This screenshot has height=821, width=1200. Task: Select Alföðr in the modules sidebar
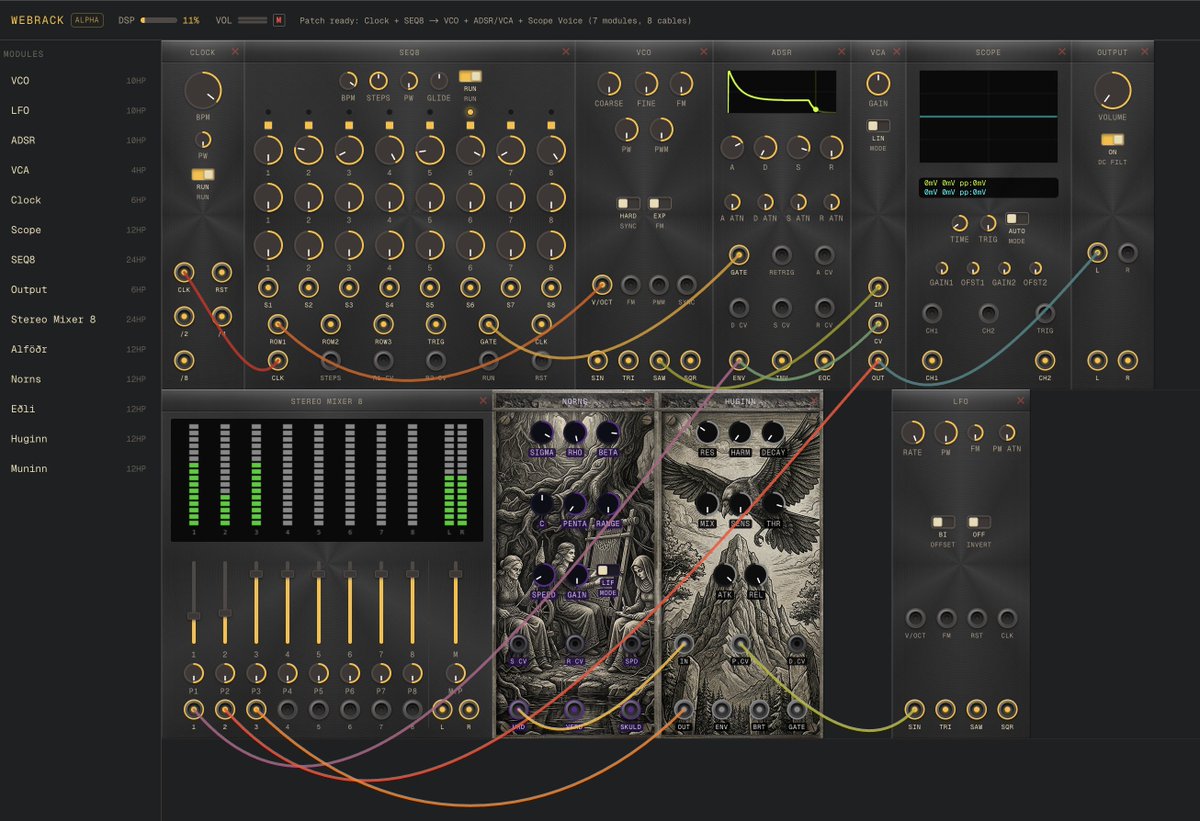[80, 349]
